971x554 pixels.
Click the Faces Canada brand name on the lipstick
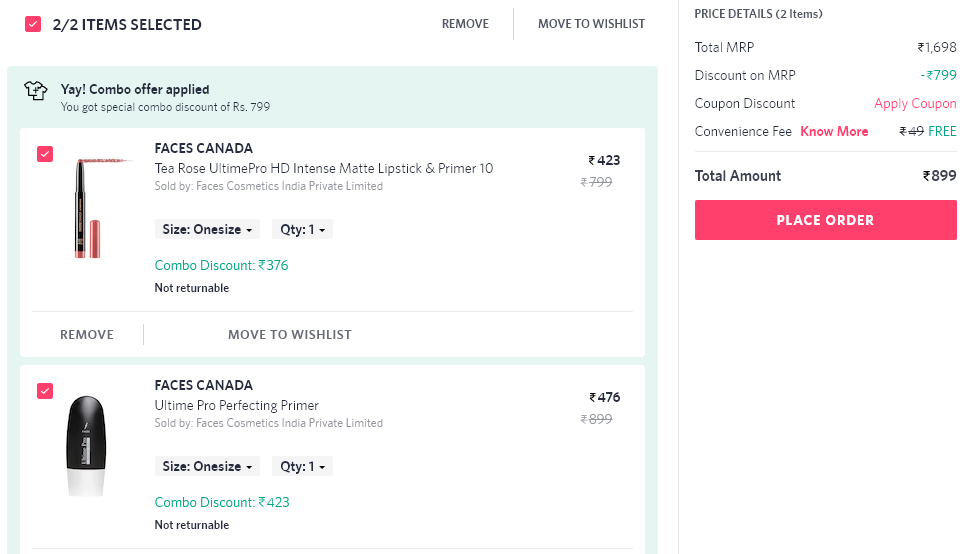tap(204, 149)
